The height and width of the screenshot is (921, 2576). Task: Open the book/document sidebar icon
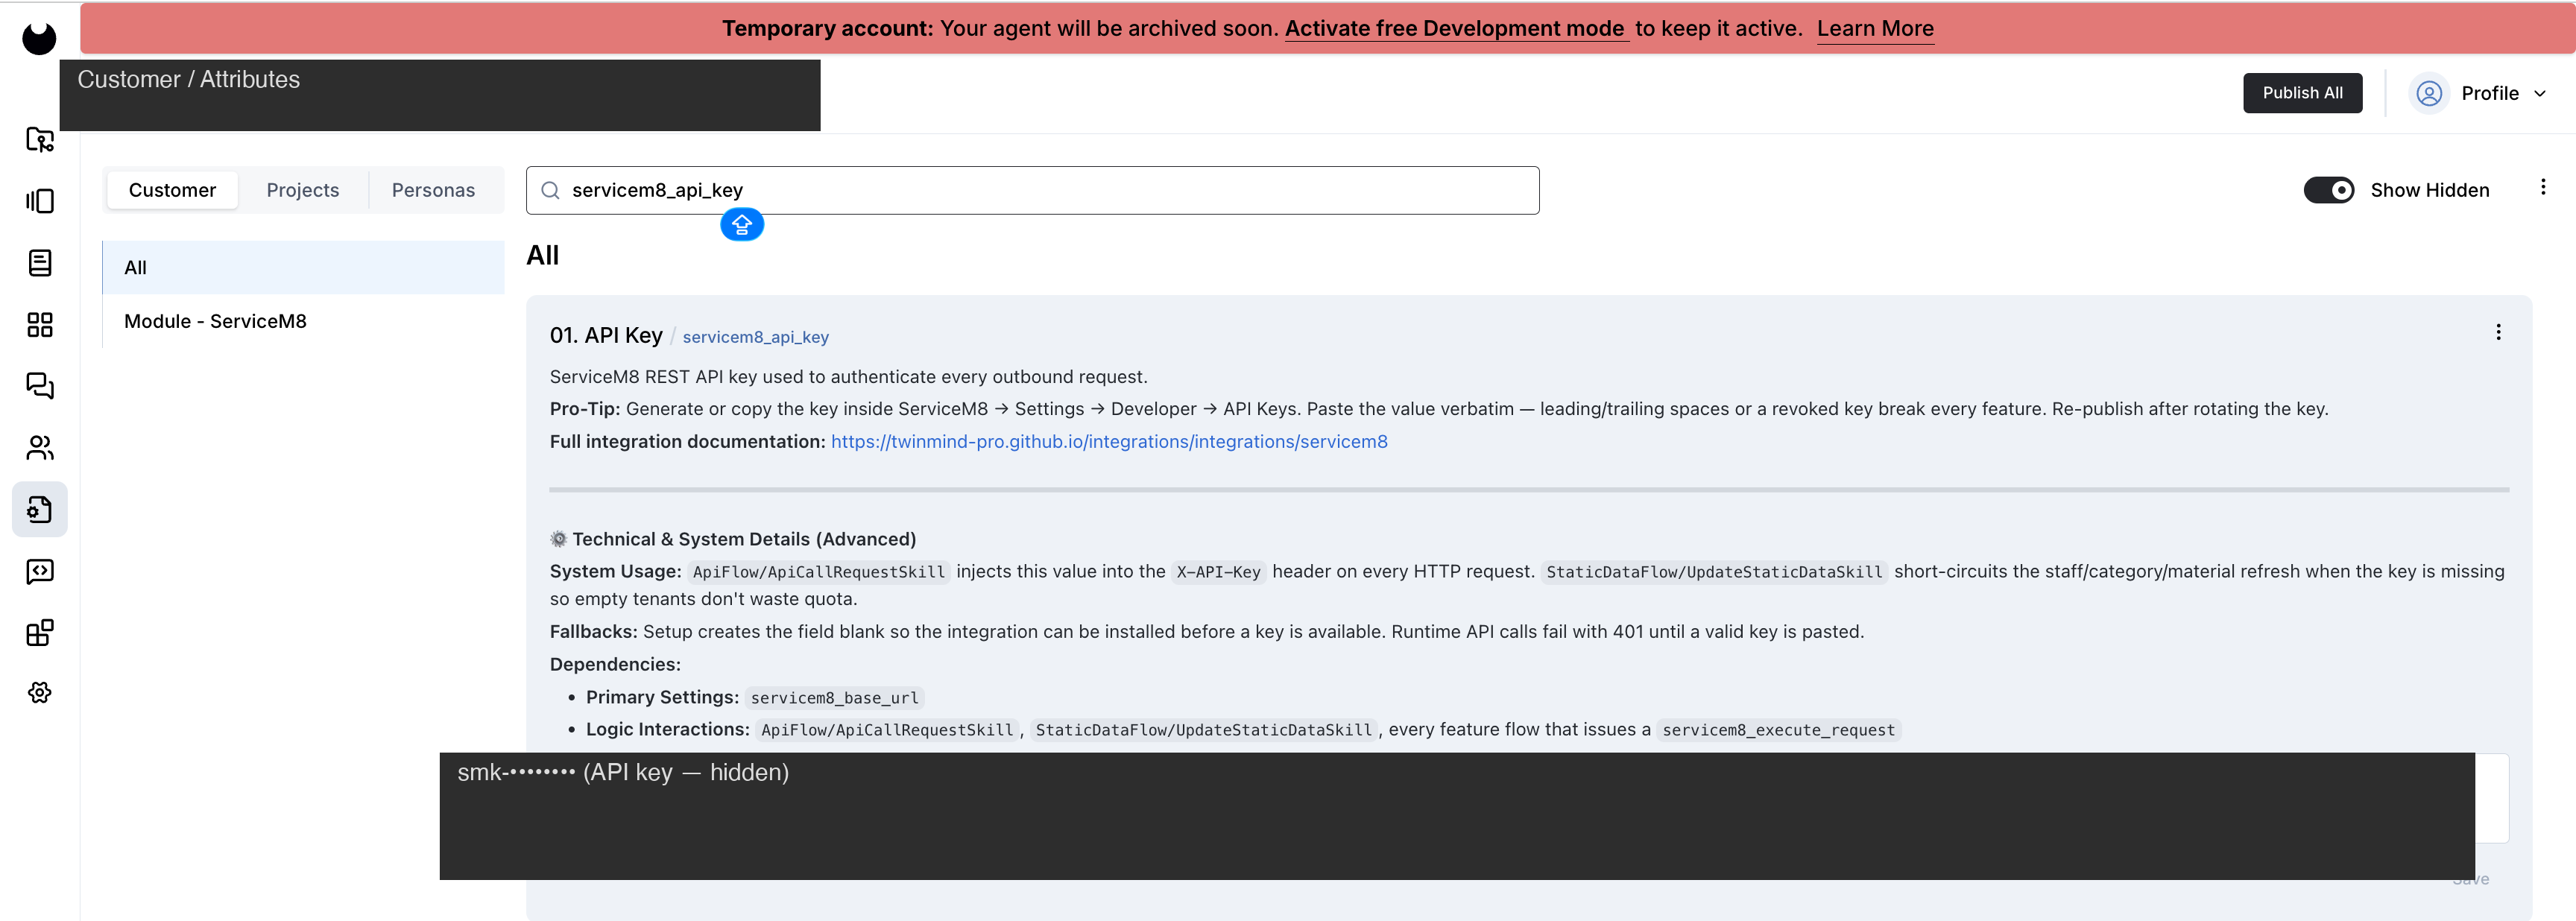pyautogui.click(x=40, y=263)
